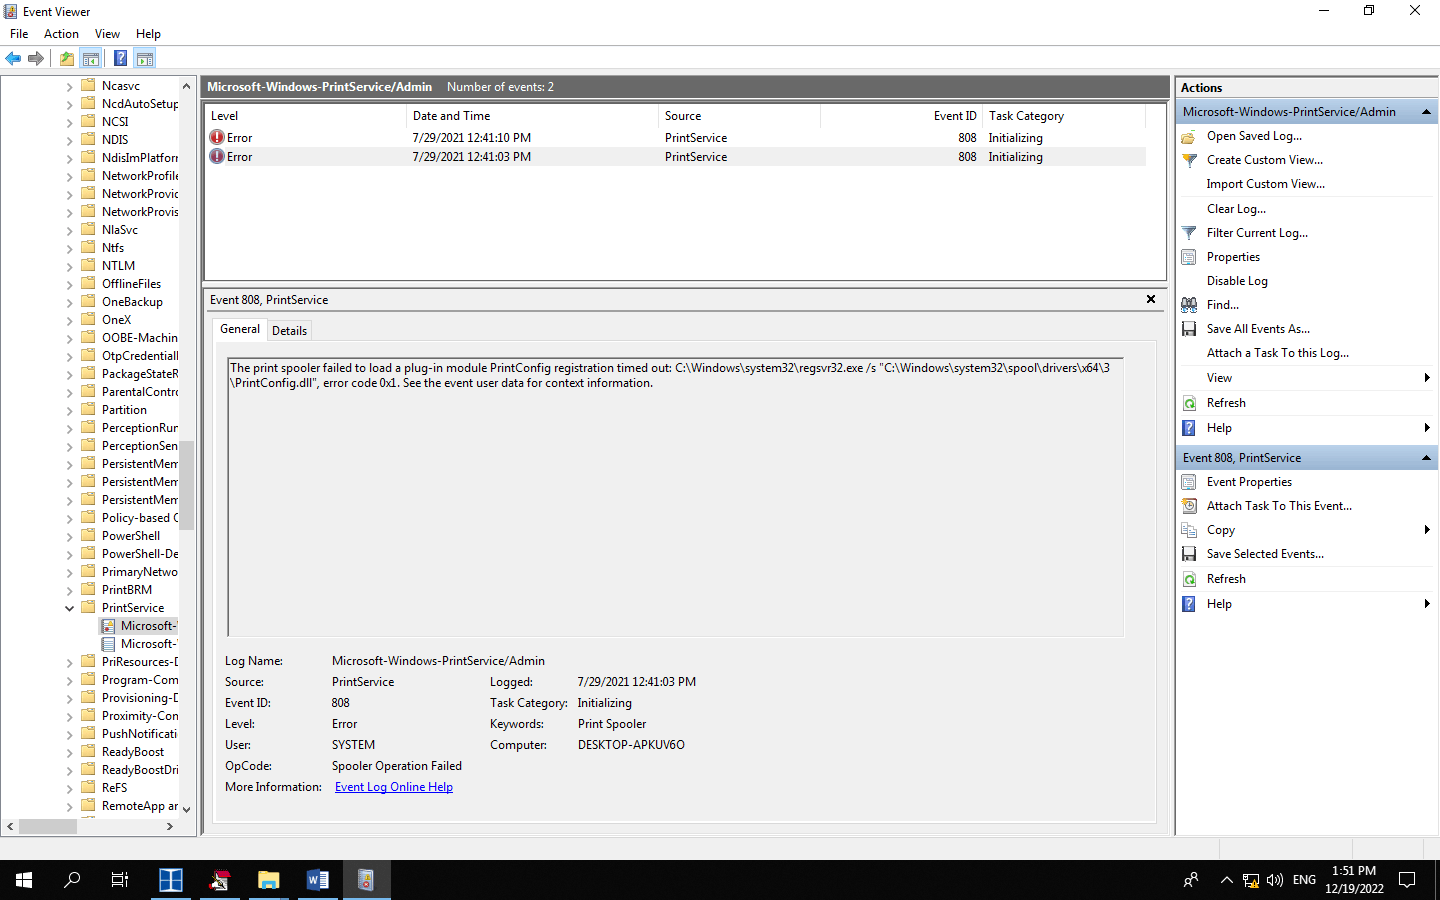Click the volume icon in system tray

(1274, 880)
